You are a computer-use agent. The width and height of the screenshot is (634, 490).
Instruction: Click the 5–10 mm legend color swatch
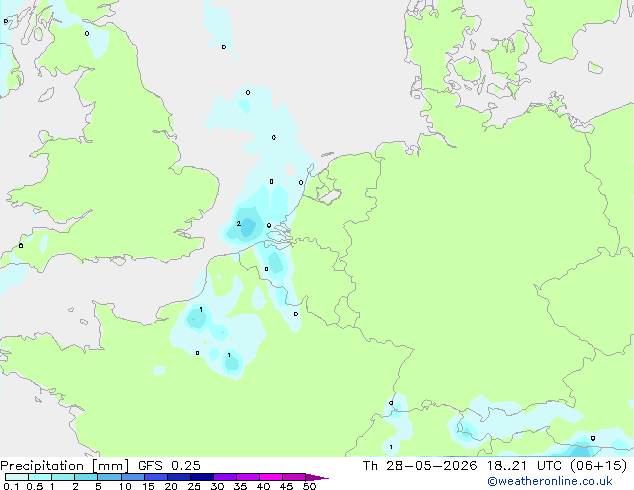click(x=109, y=477)
